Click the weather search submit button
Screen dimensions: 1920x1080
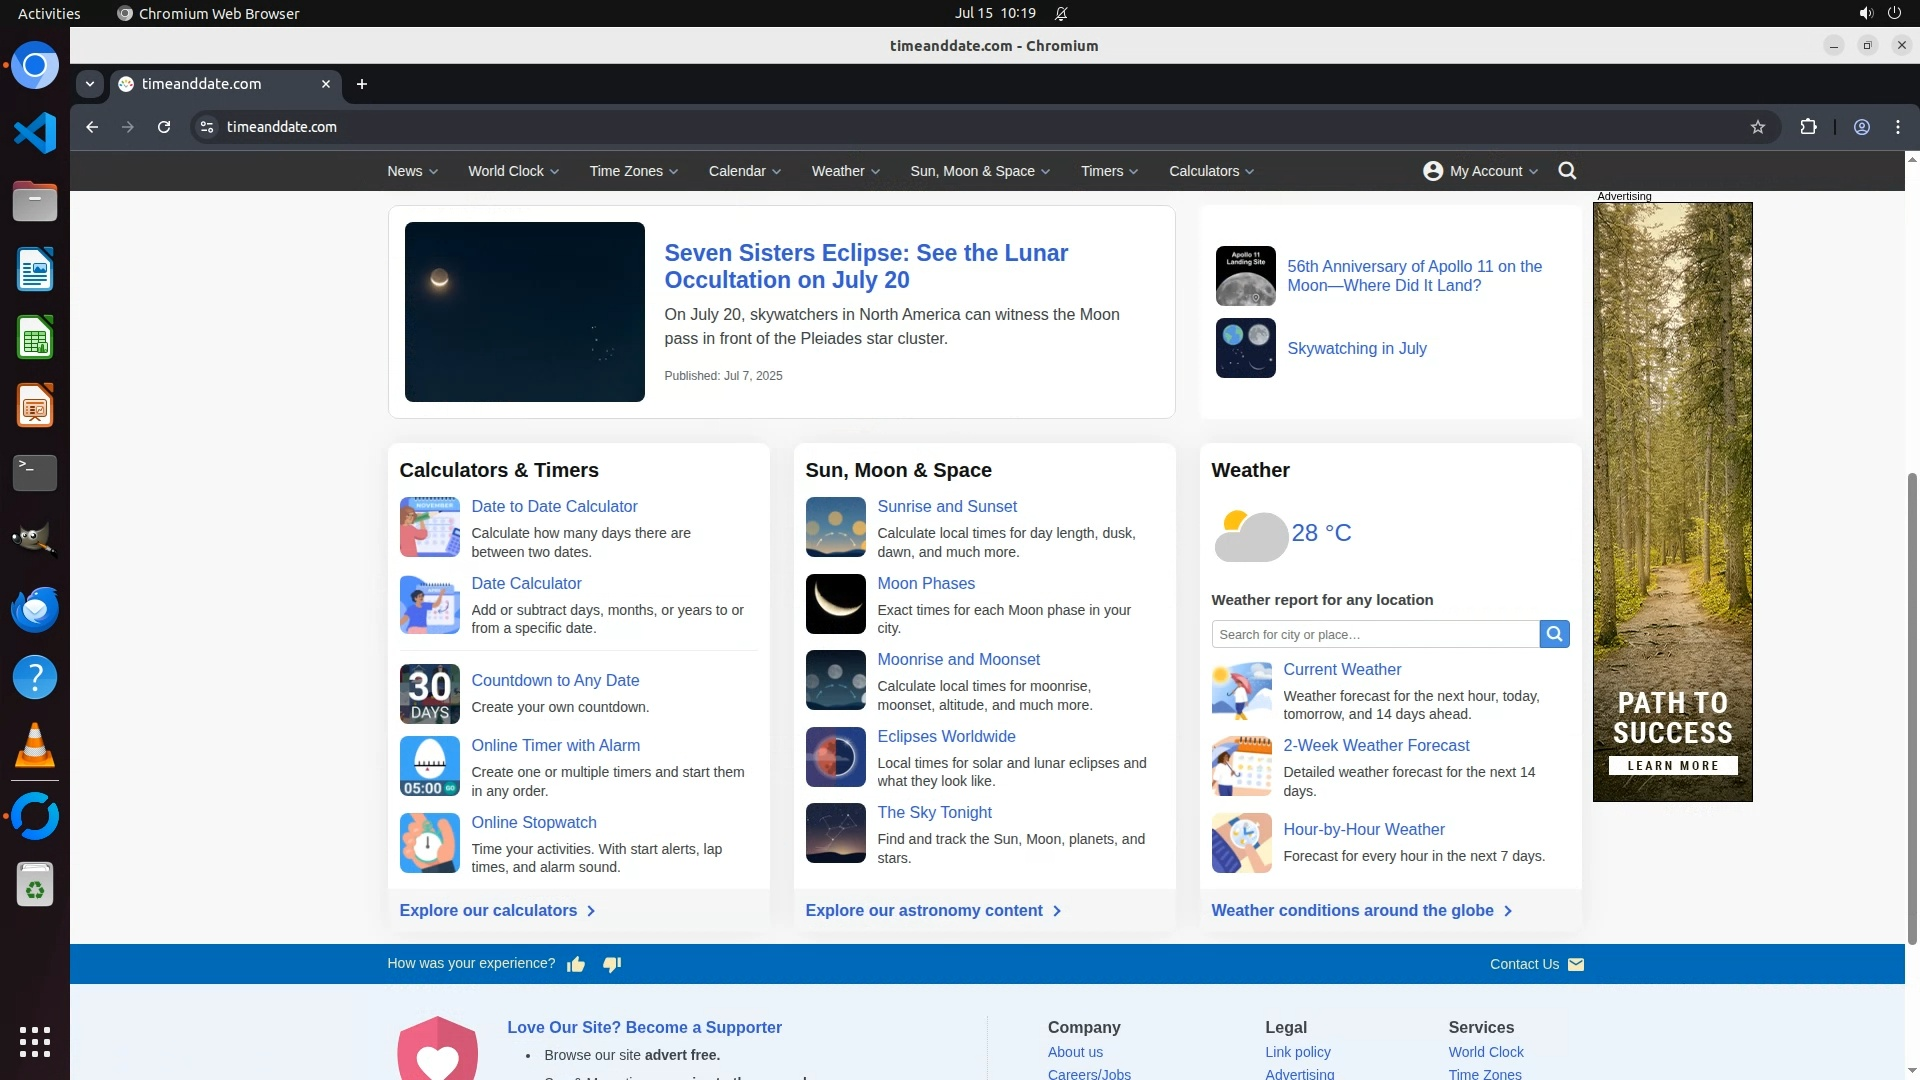(x=1554, y=634)
